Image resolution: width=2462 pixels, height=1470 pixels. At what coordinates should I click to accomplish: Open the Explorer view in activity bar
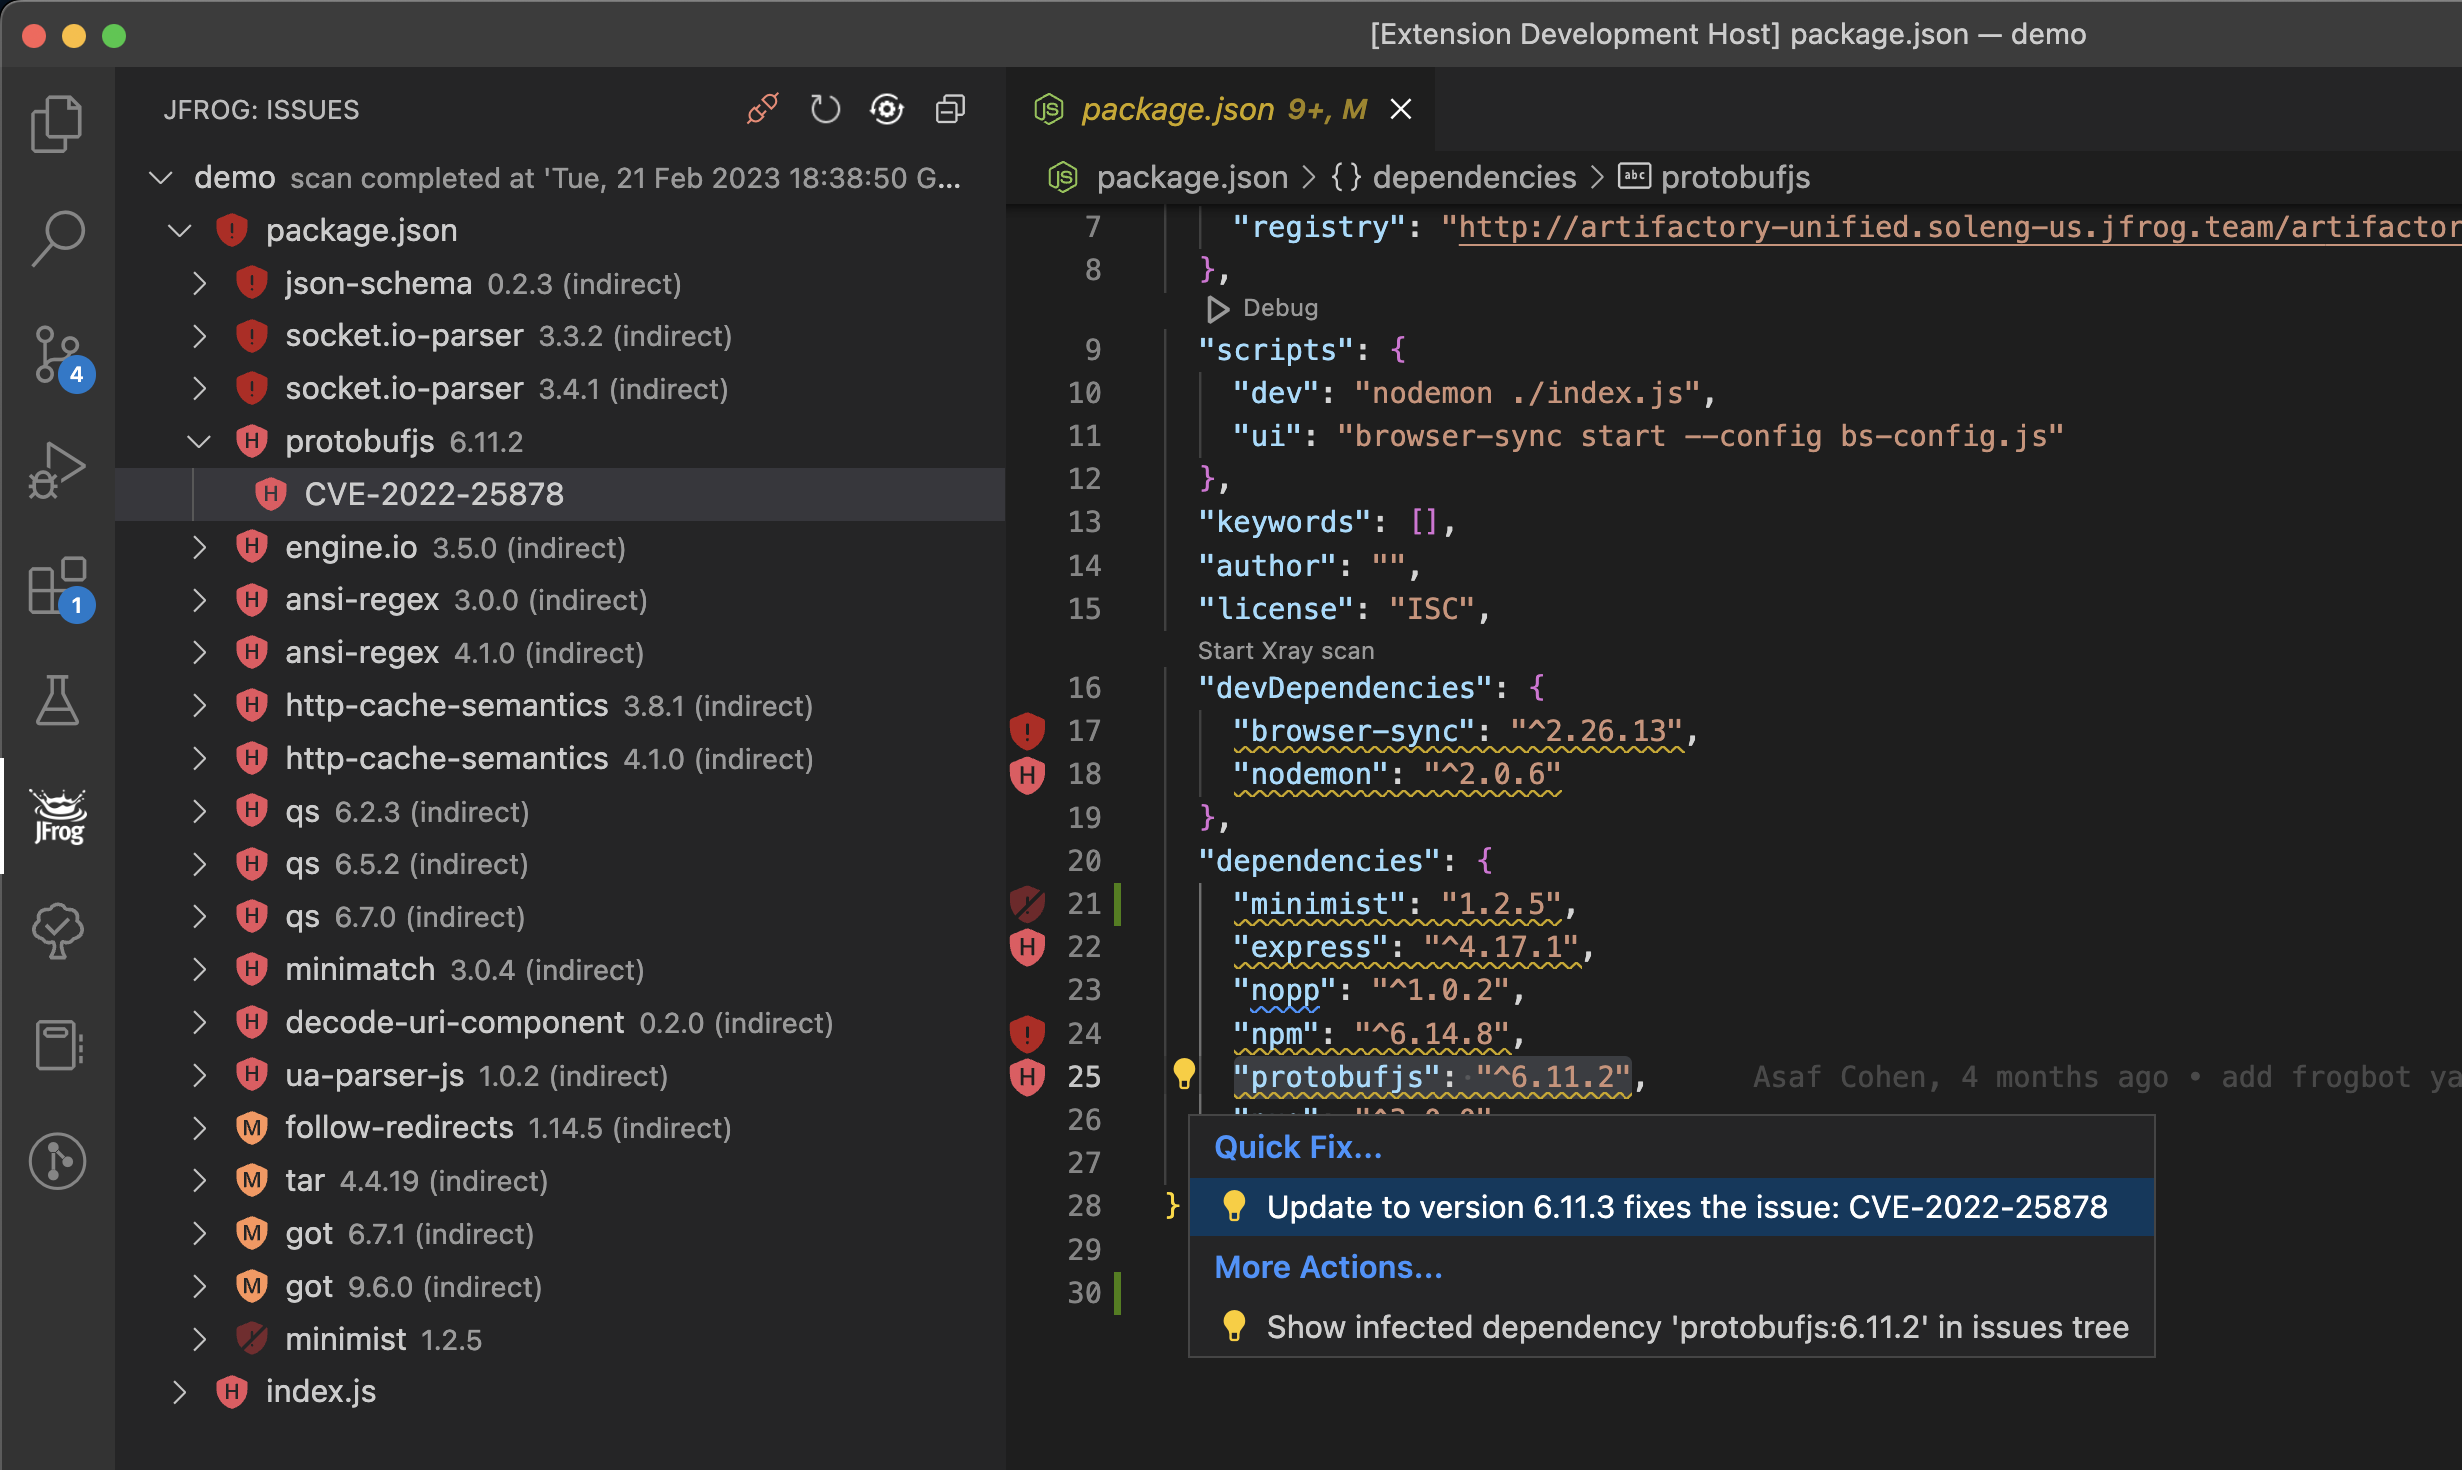coord(57,124)
